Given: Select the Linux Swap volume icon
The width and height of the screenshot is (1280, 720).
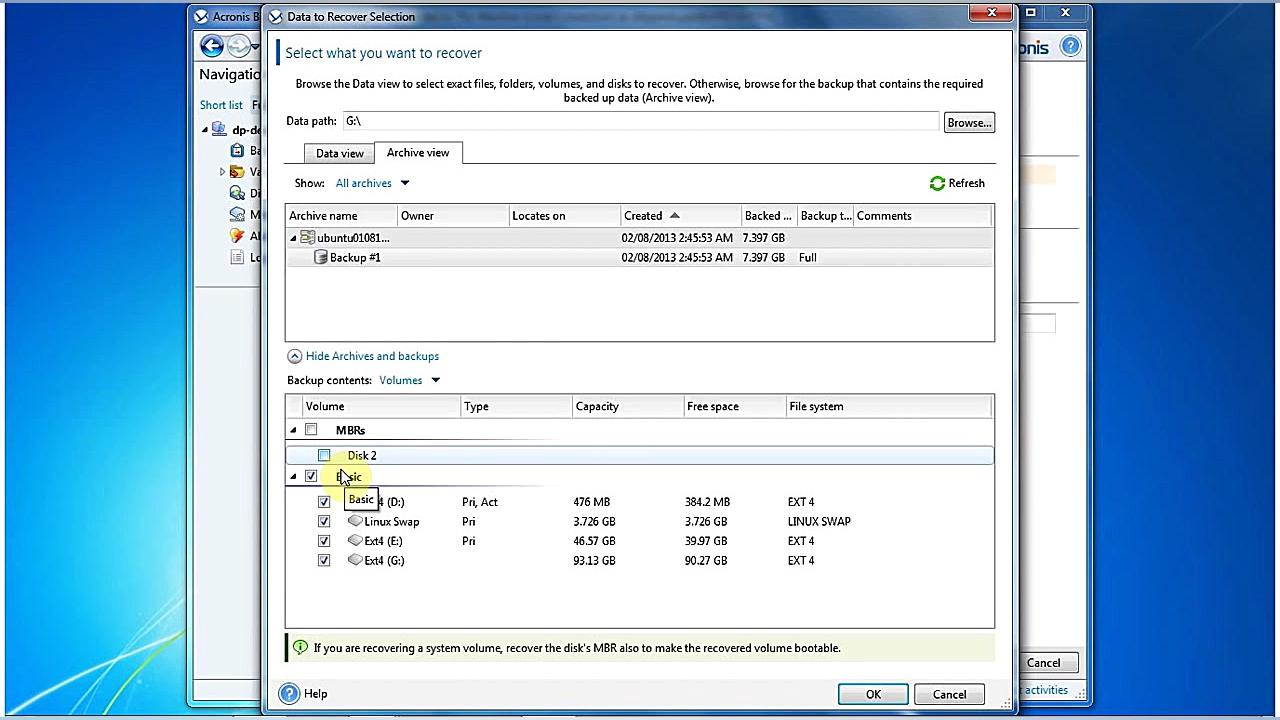Looking at the screenshot, I should (355, 521).
